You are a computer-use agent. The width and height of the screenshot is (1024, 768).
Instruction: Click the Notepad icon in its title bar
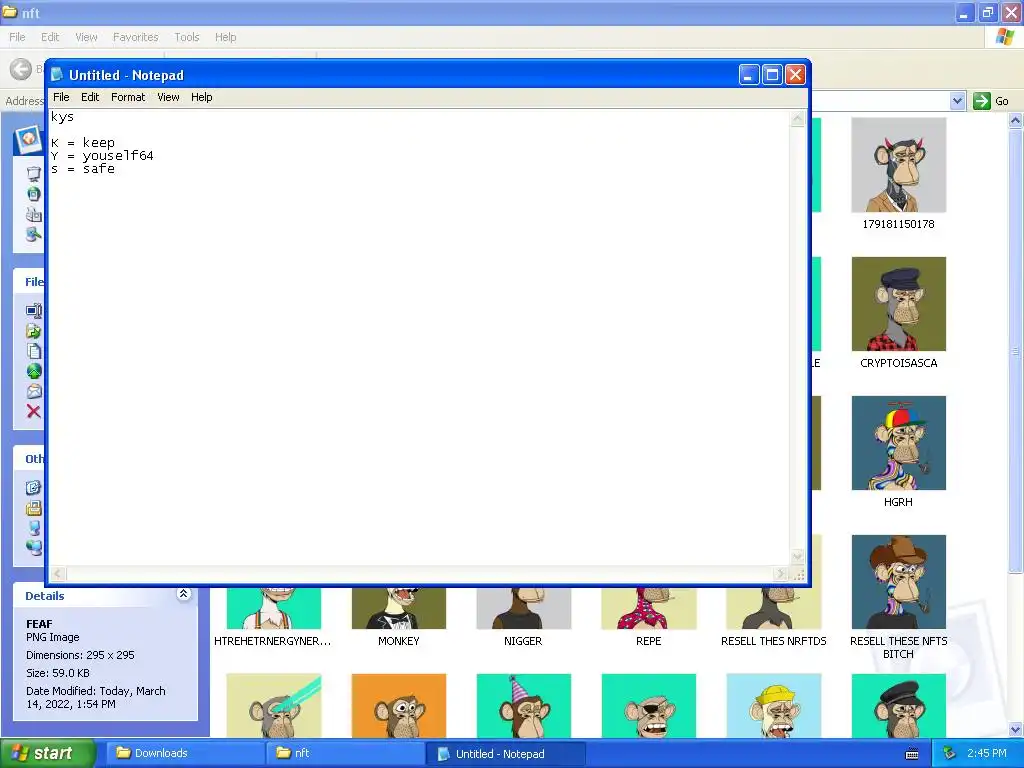coord(58,74)
